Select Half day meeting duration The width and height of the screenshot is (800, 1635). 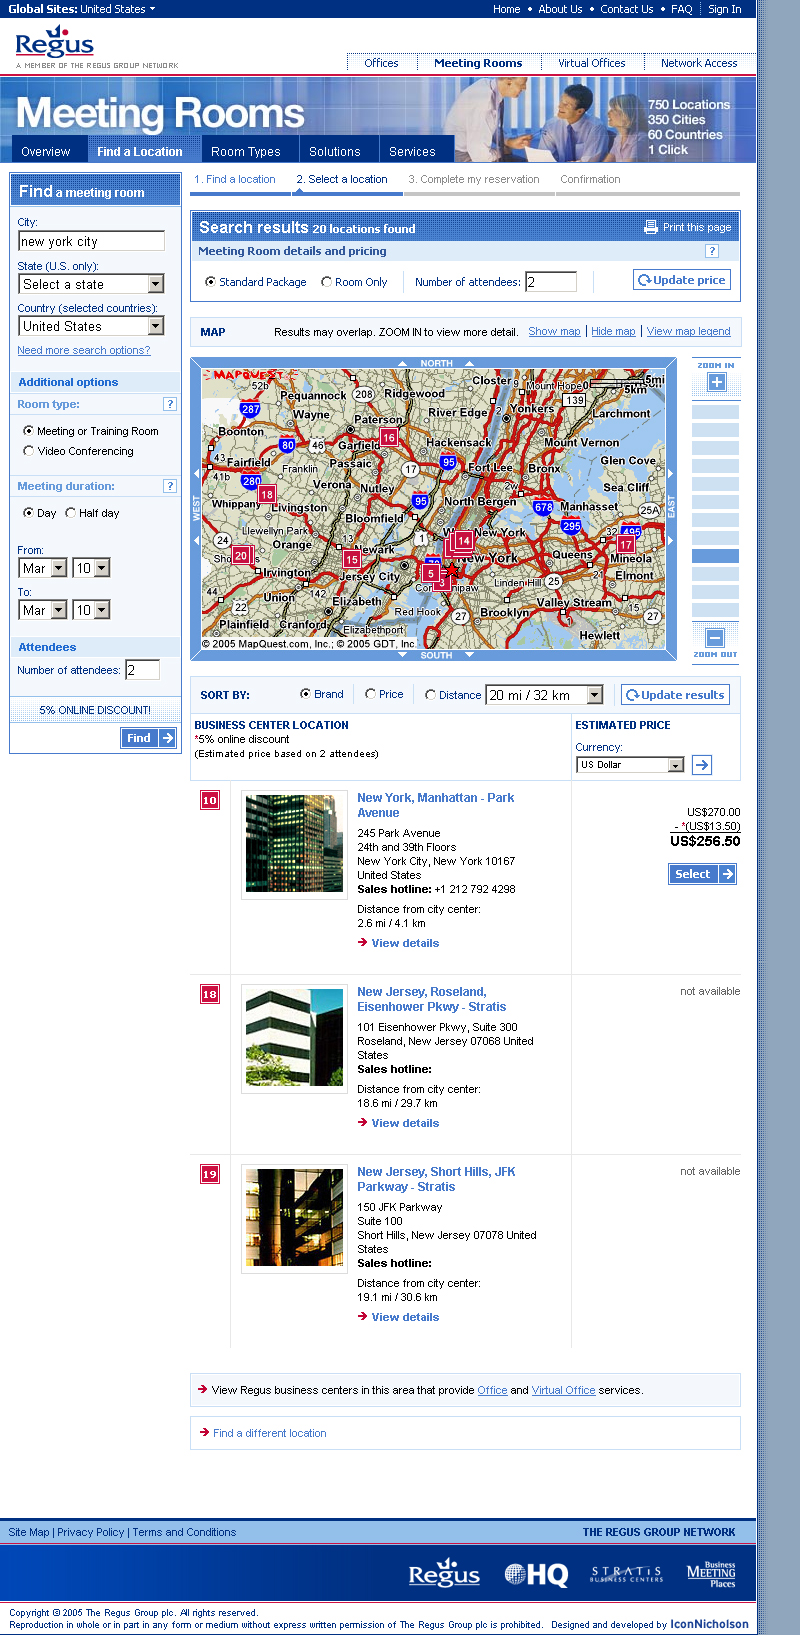(70, 513)
